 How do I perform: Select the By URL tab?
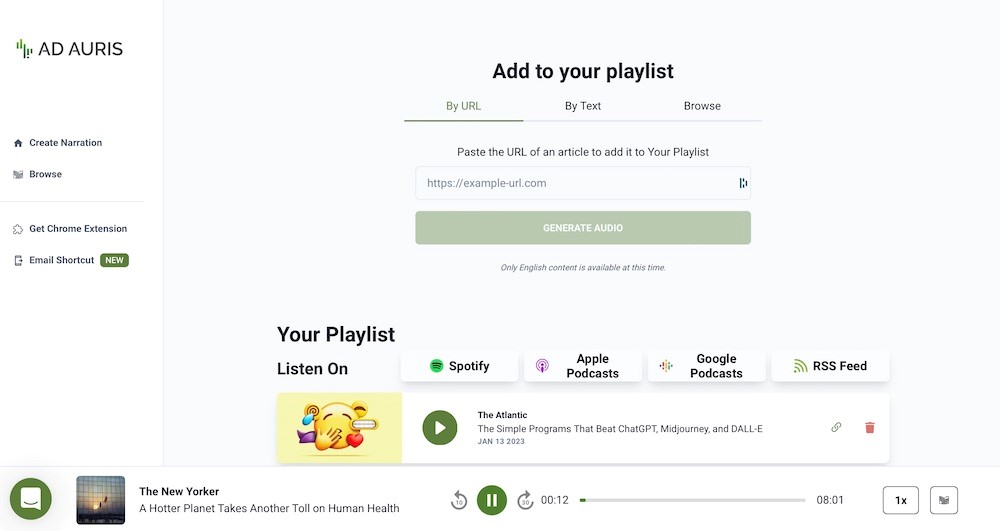point(464,106)
